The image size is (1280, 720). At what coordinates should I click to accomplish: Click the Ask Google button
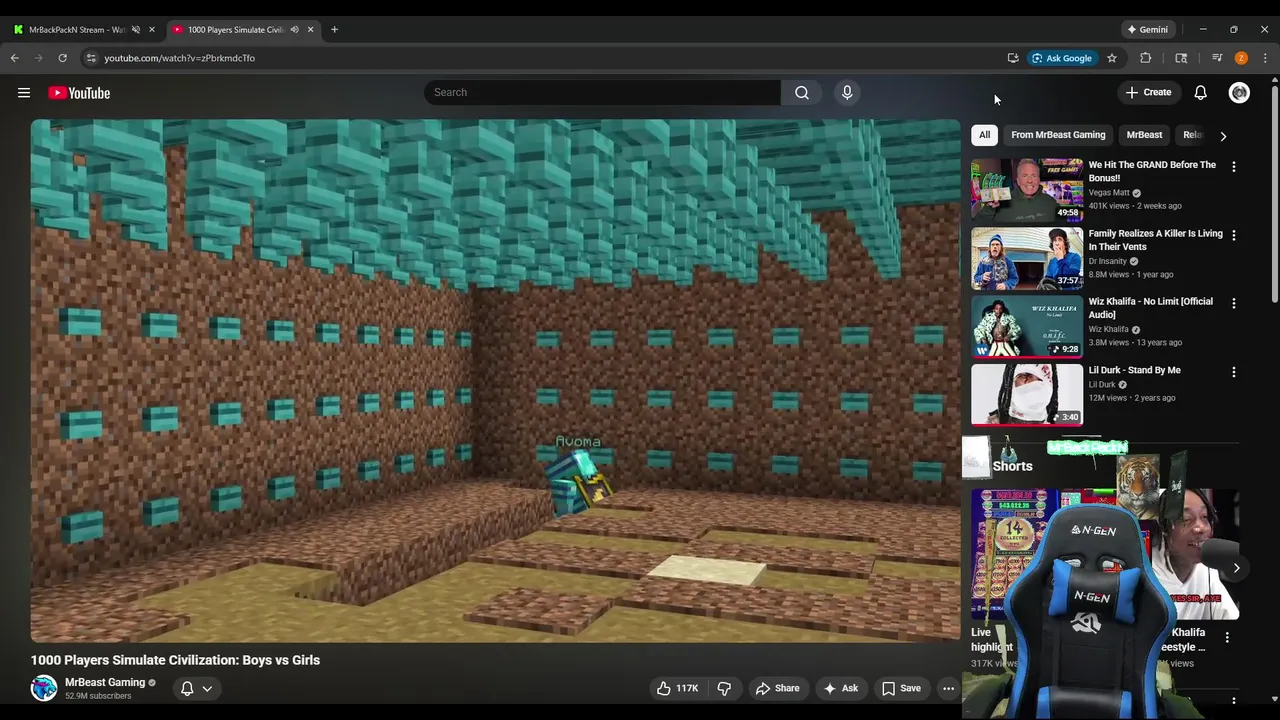click(x=1062, y=58)
